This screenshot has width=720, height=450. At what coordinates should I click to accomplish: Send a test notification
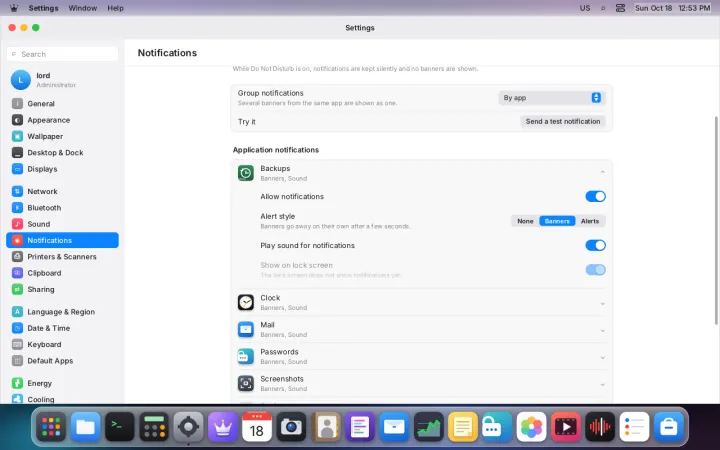point(562,121)
